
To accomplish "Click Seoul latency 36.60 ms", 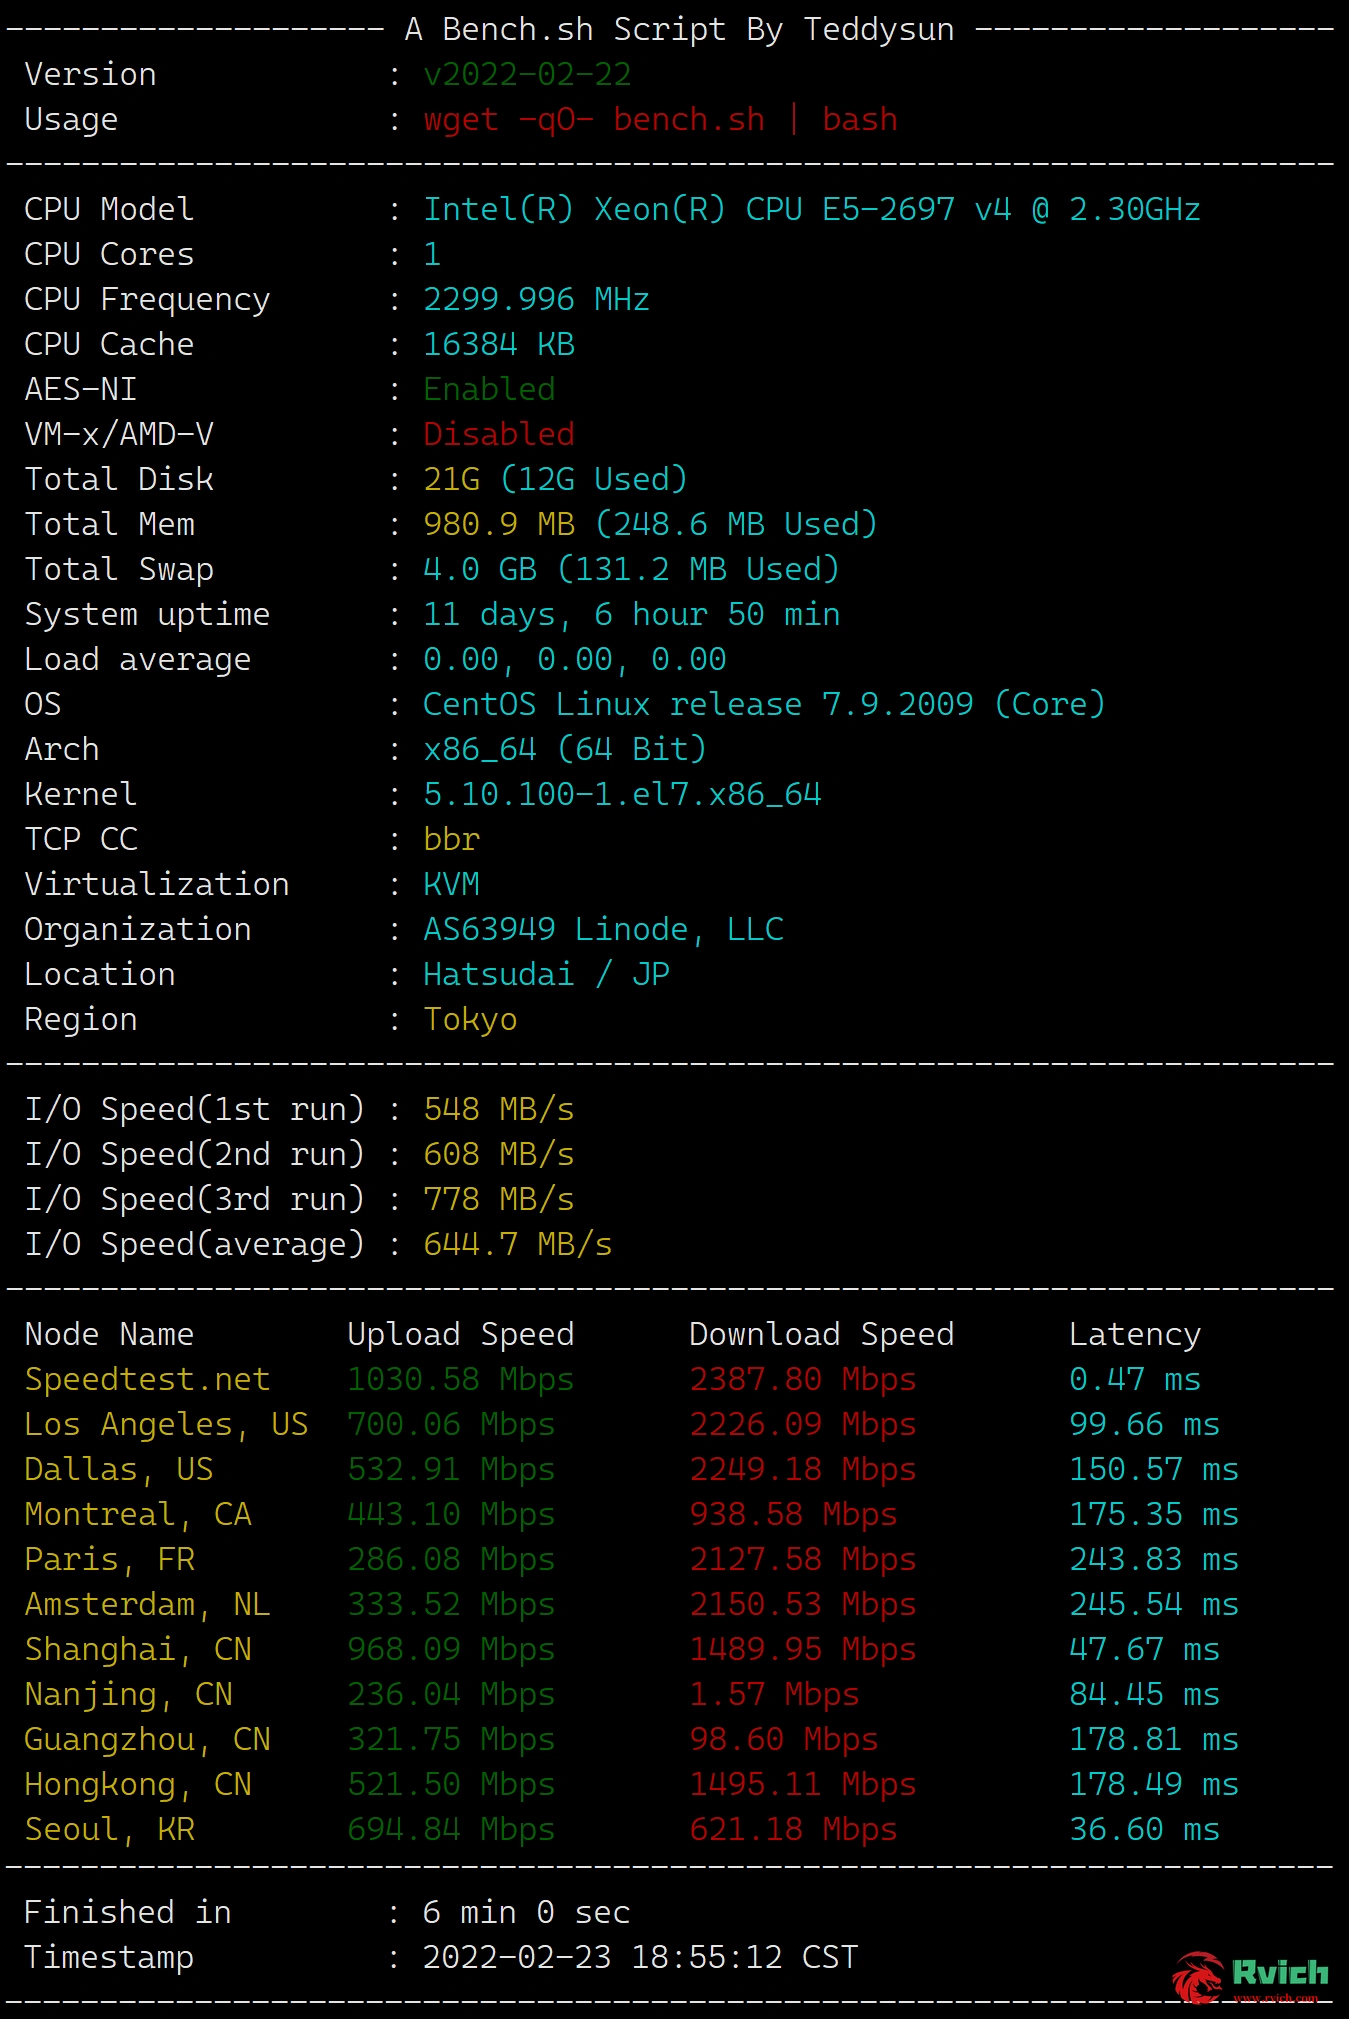I will tap(1144, 1829).
